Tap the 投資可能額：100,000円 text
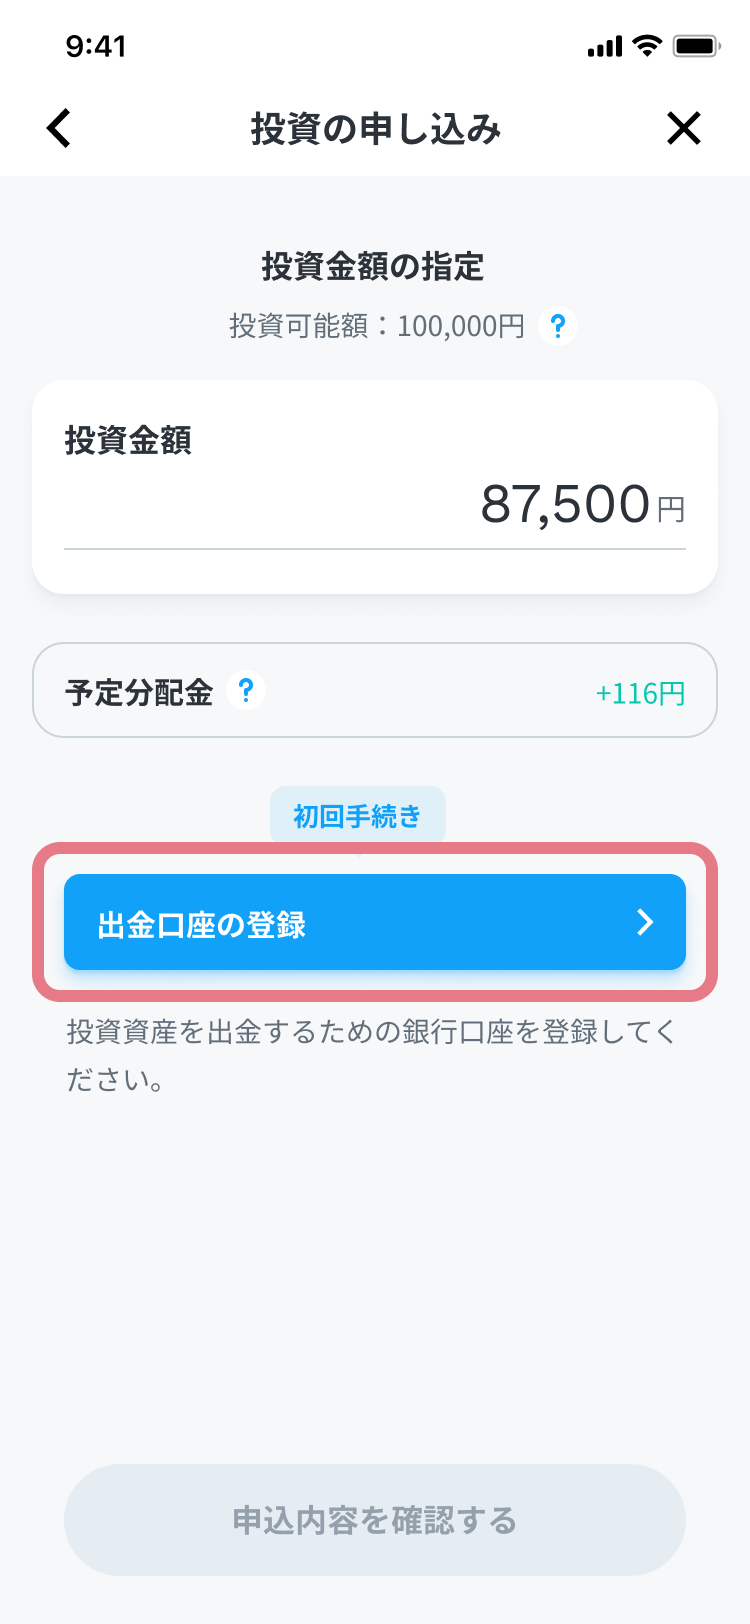The width and height of the screenshot is (750, 1624). [377, 326]
